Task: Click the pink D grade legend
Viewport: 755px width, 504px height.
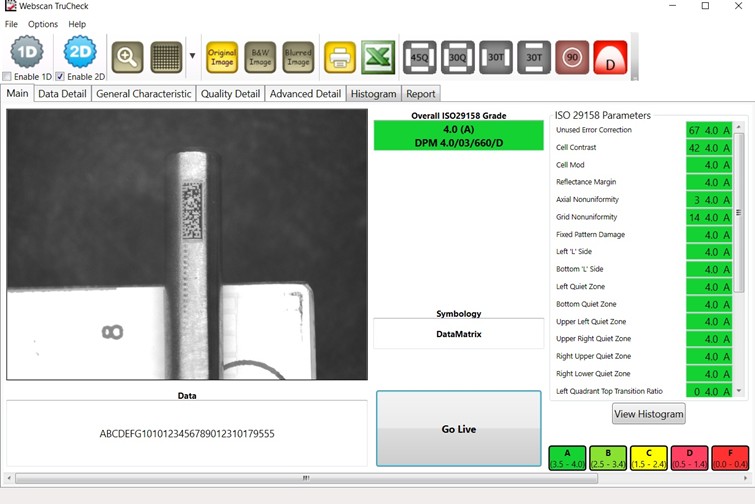Action: (x=689, y=458)
